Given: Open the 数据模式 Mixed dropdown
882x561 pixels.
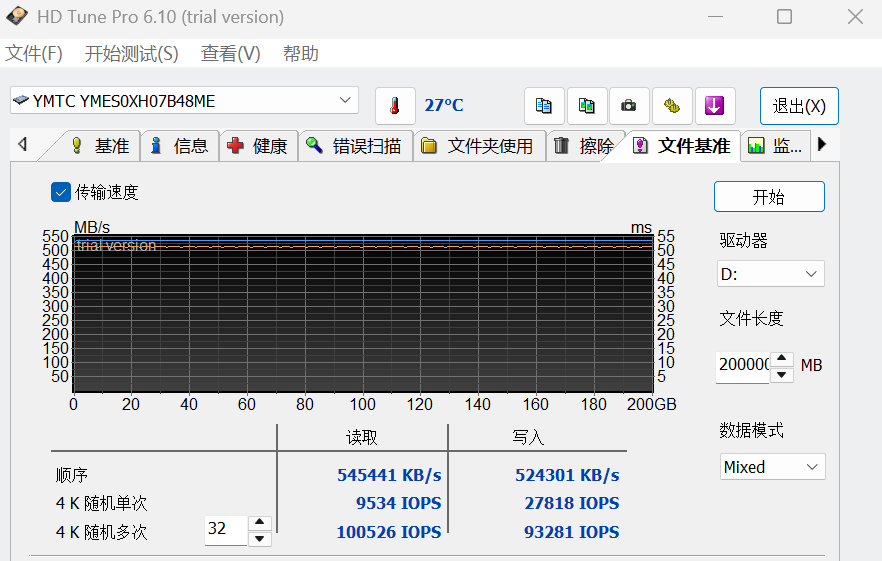Looking at the screenshot, I should point(772,467).
